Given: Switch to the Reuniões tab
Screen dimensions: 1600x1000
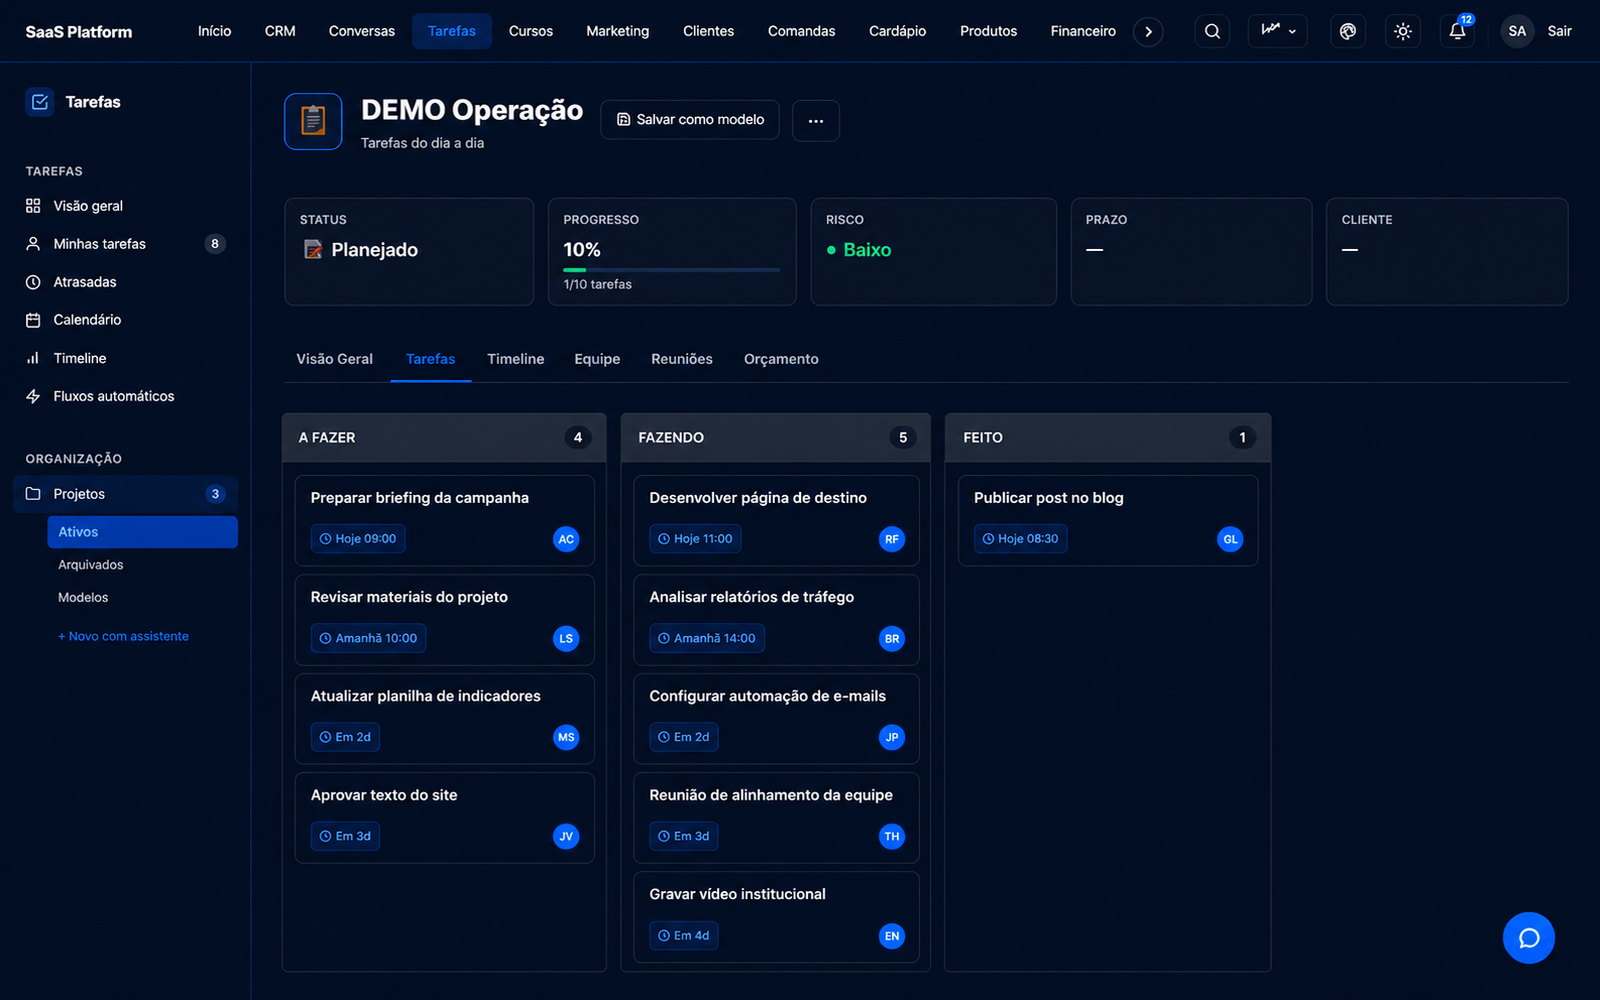Looking at the screenshot, I should coord(682,359).
